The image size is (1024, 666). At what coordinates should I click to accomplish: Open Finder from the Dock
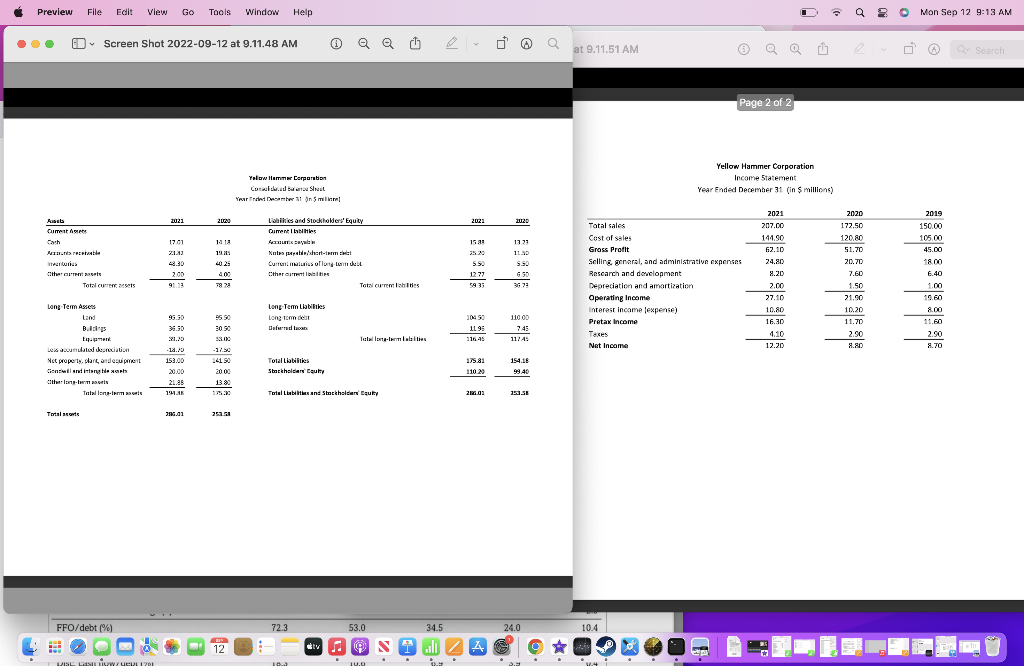[x=31, y=646]
